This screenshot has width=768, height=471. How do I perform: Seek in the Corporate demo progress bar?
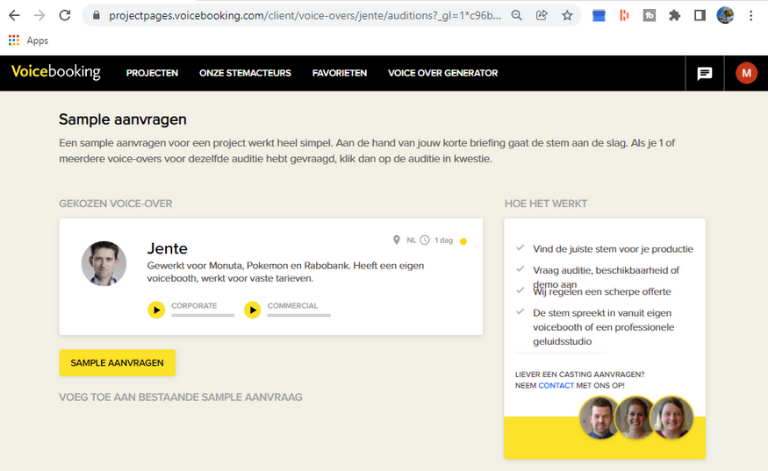tap(203, 316)
